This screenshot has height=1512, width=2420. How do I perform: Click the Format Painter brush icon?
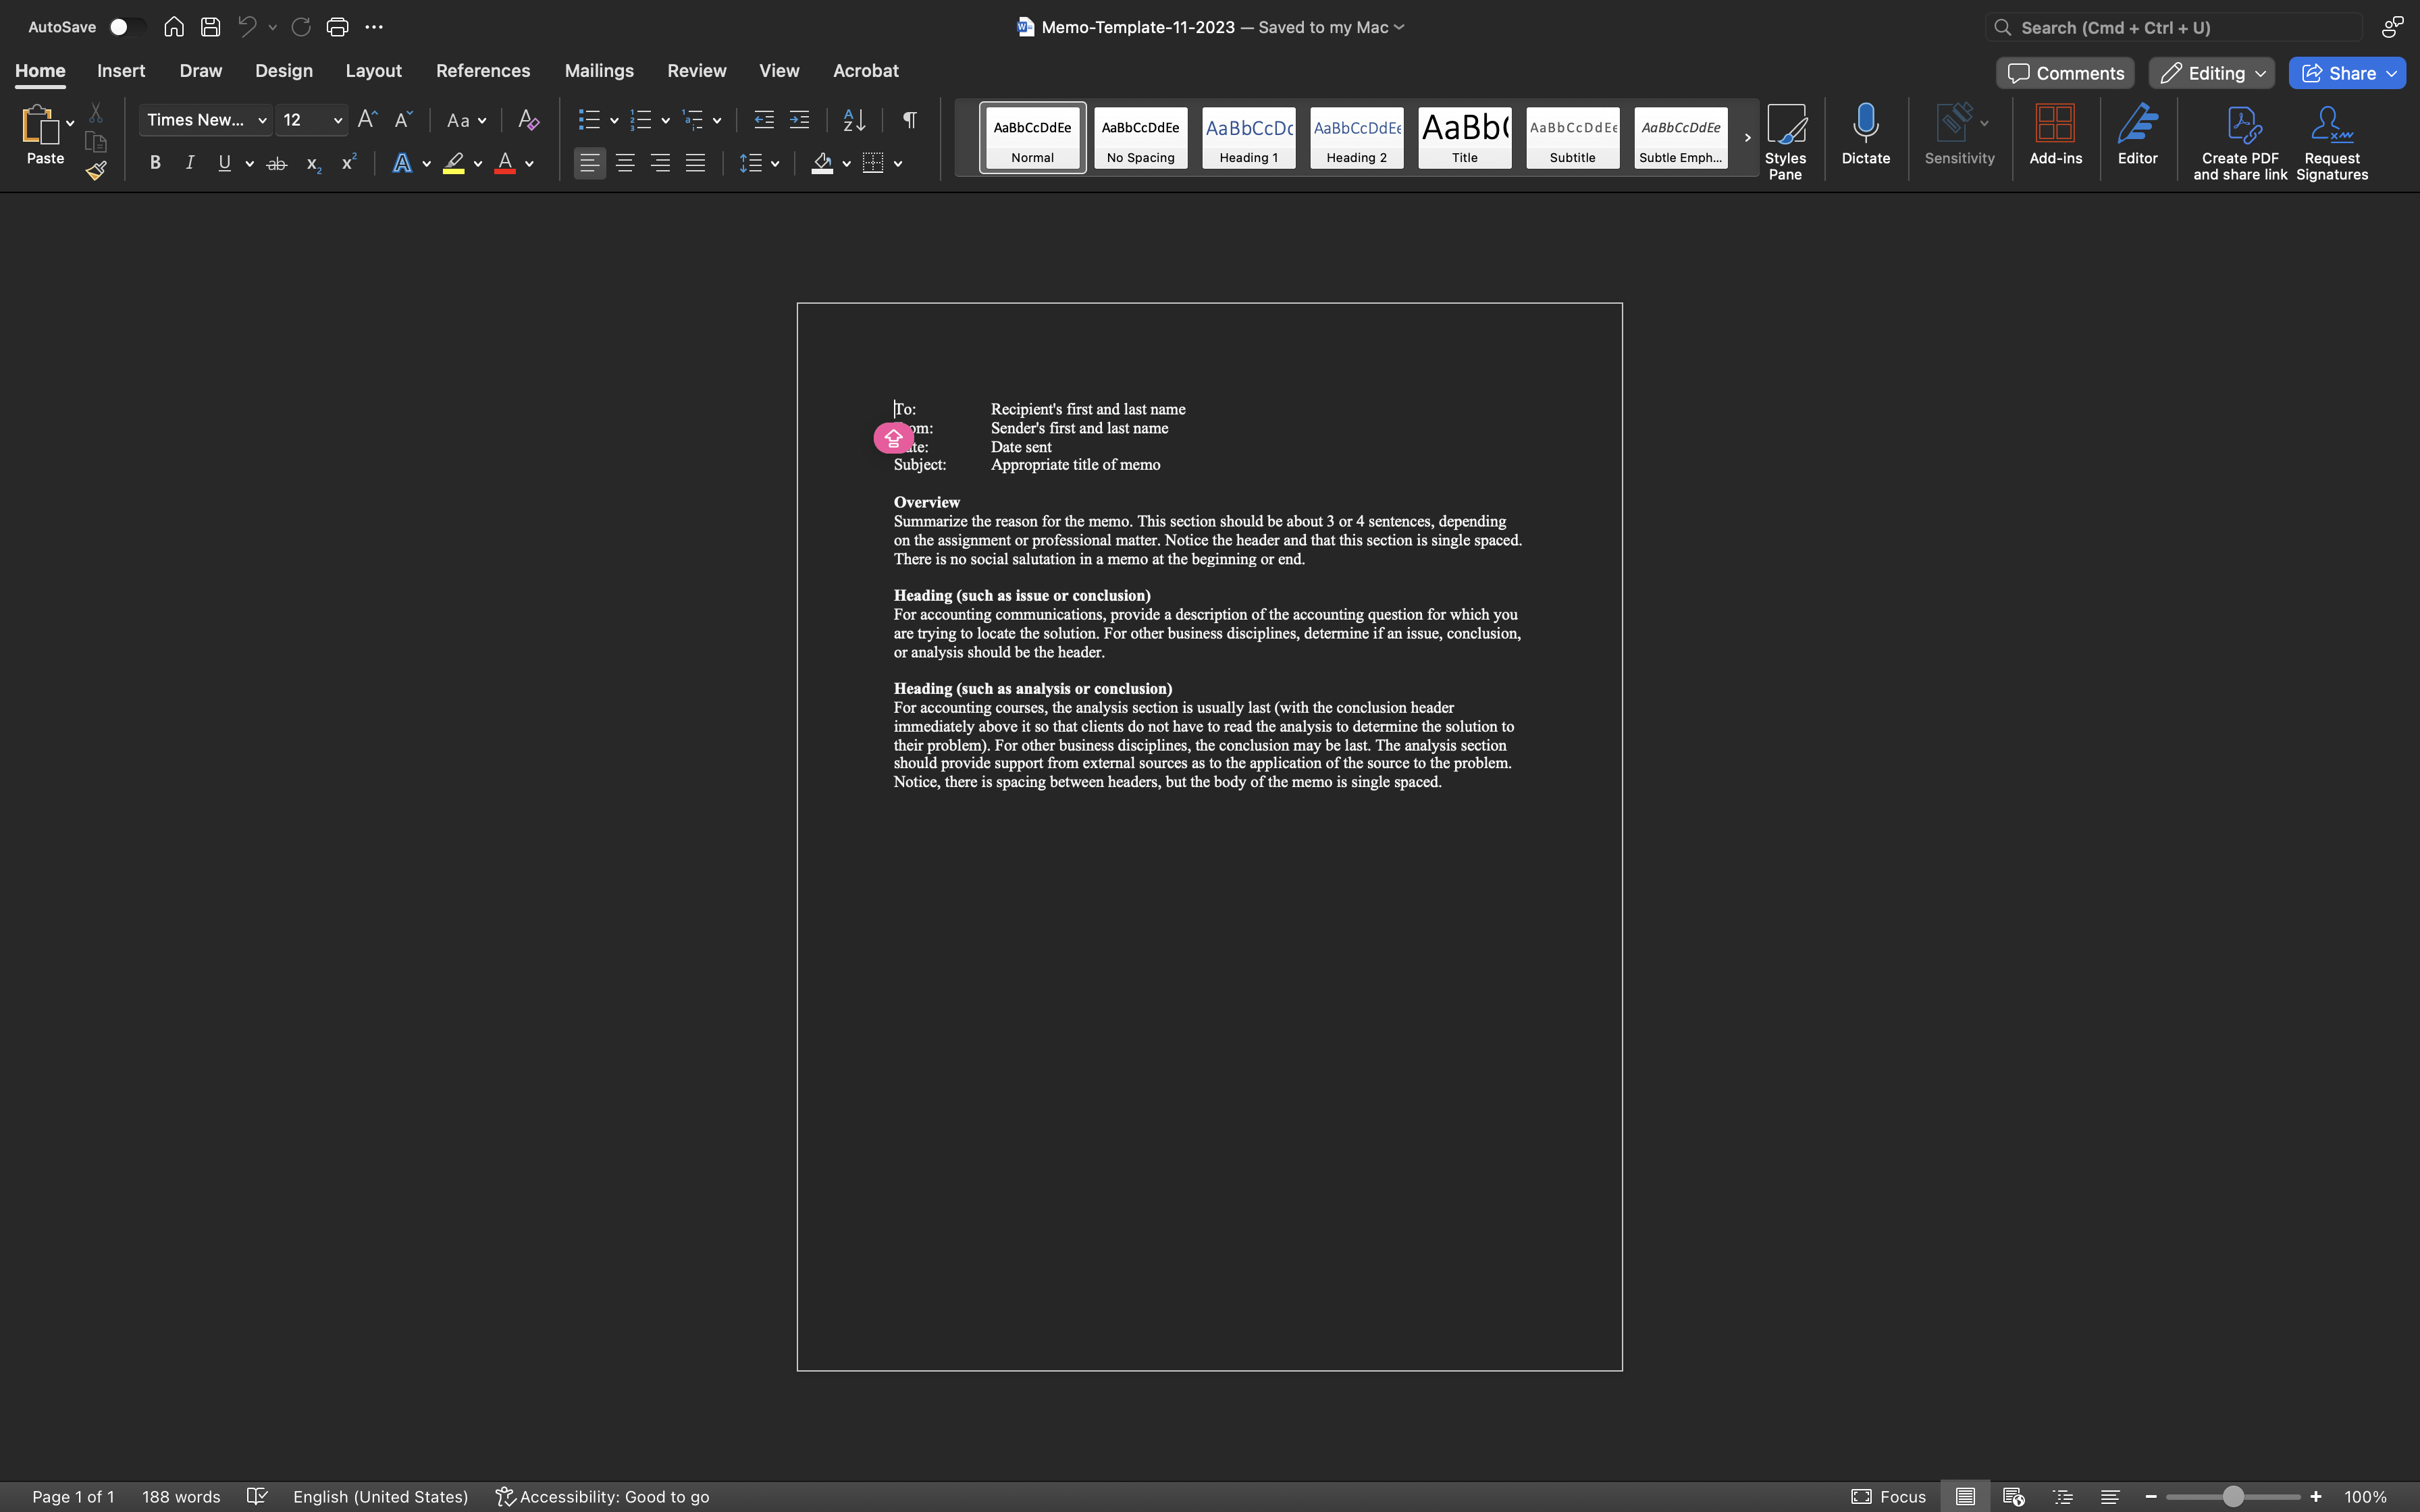[96, 171]
